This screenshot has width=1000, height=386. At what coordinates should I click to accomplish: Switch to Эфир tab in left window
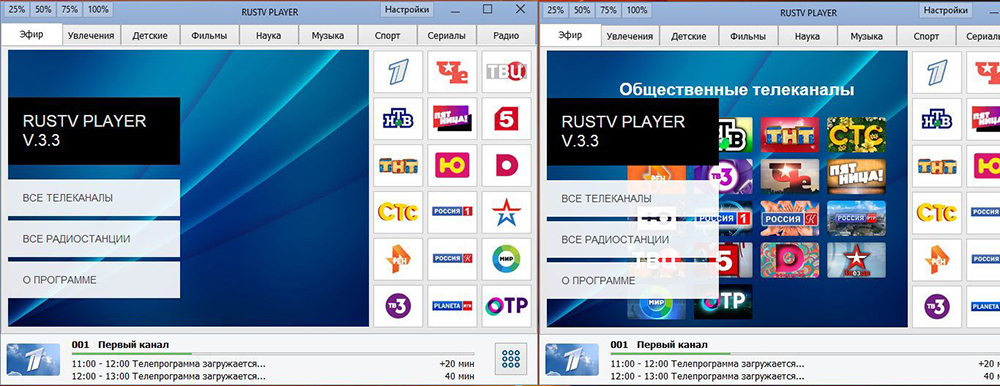click(x=31, y=34)
